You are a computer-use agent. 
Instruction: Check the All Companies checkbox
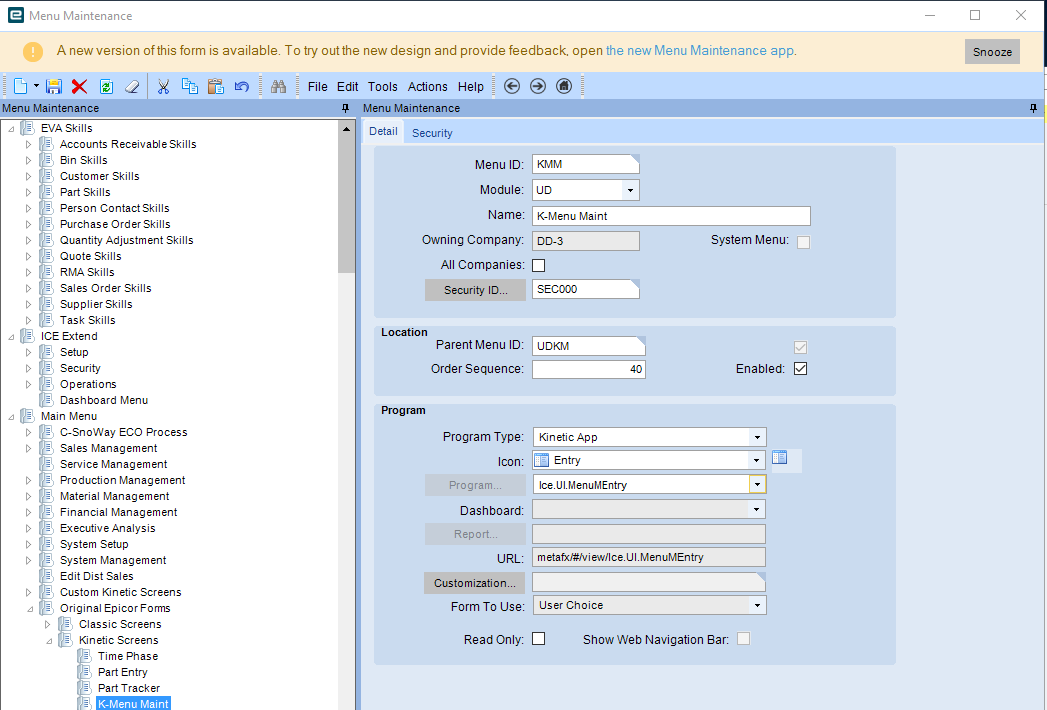(539, 265)
